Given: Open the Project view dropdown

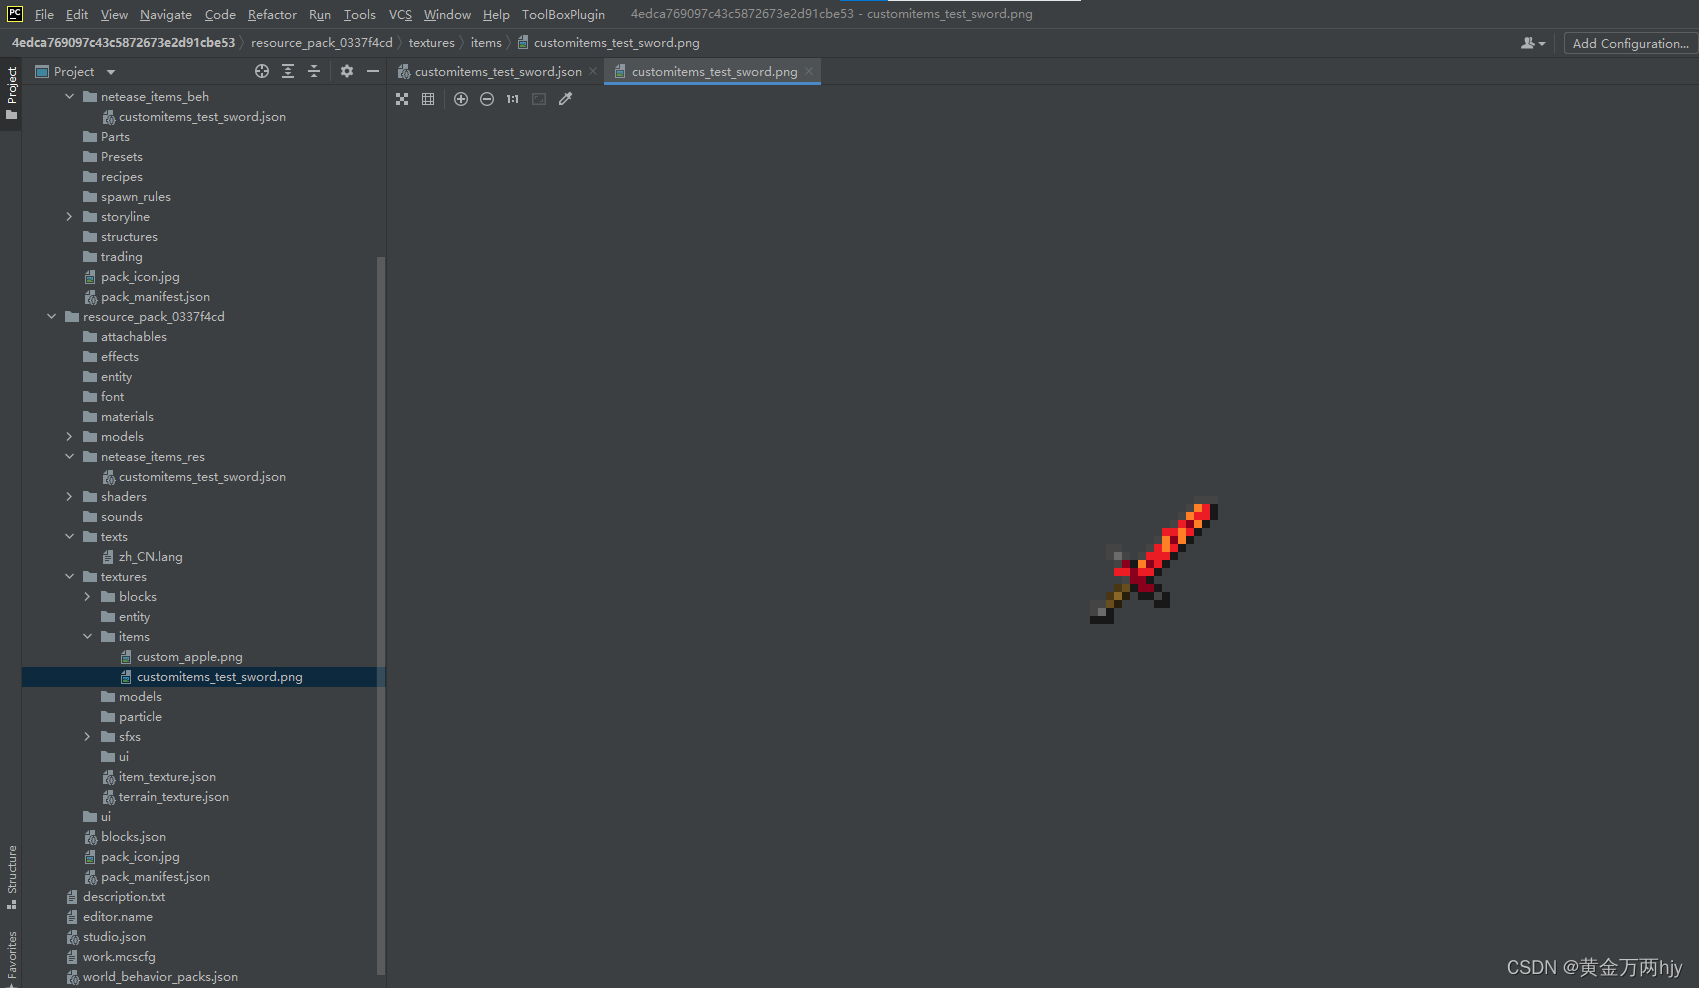Looking at the screenshot, I should point(111,72).
